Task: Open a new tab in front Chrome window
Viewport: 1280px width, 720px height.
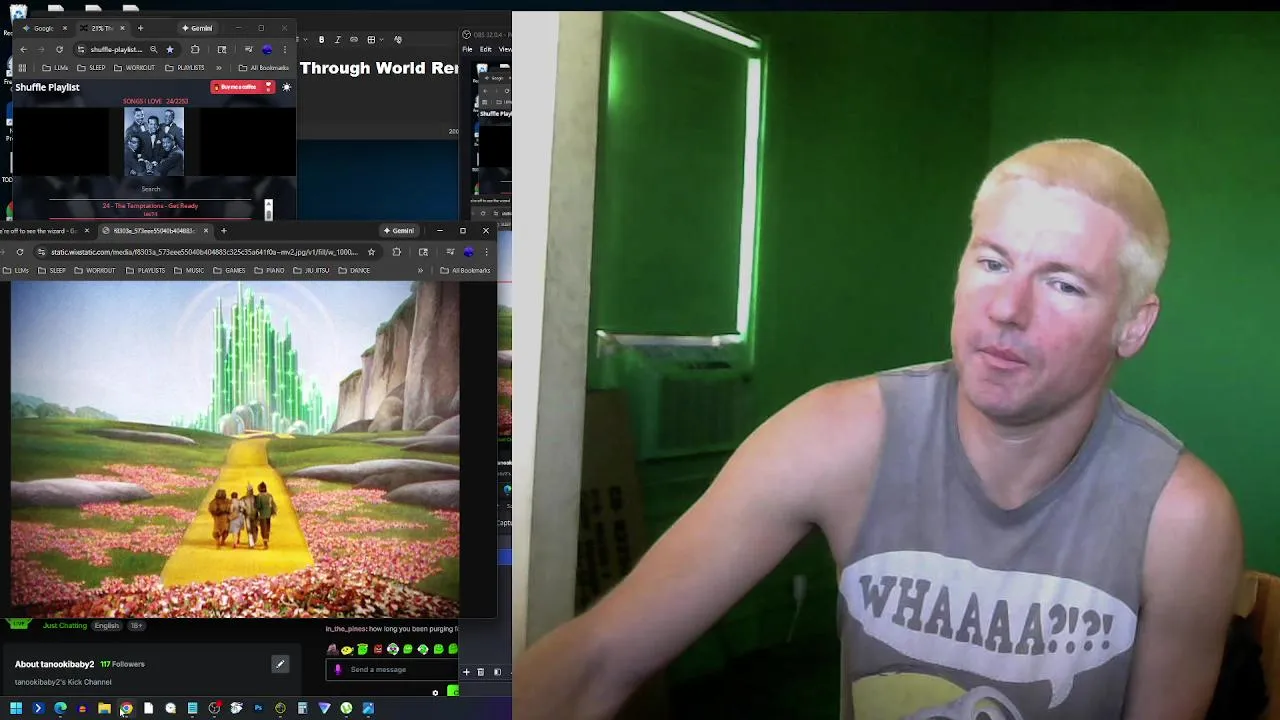Action: pos(224,231)
